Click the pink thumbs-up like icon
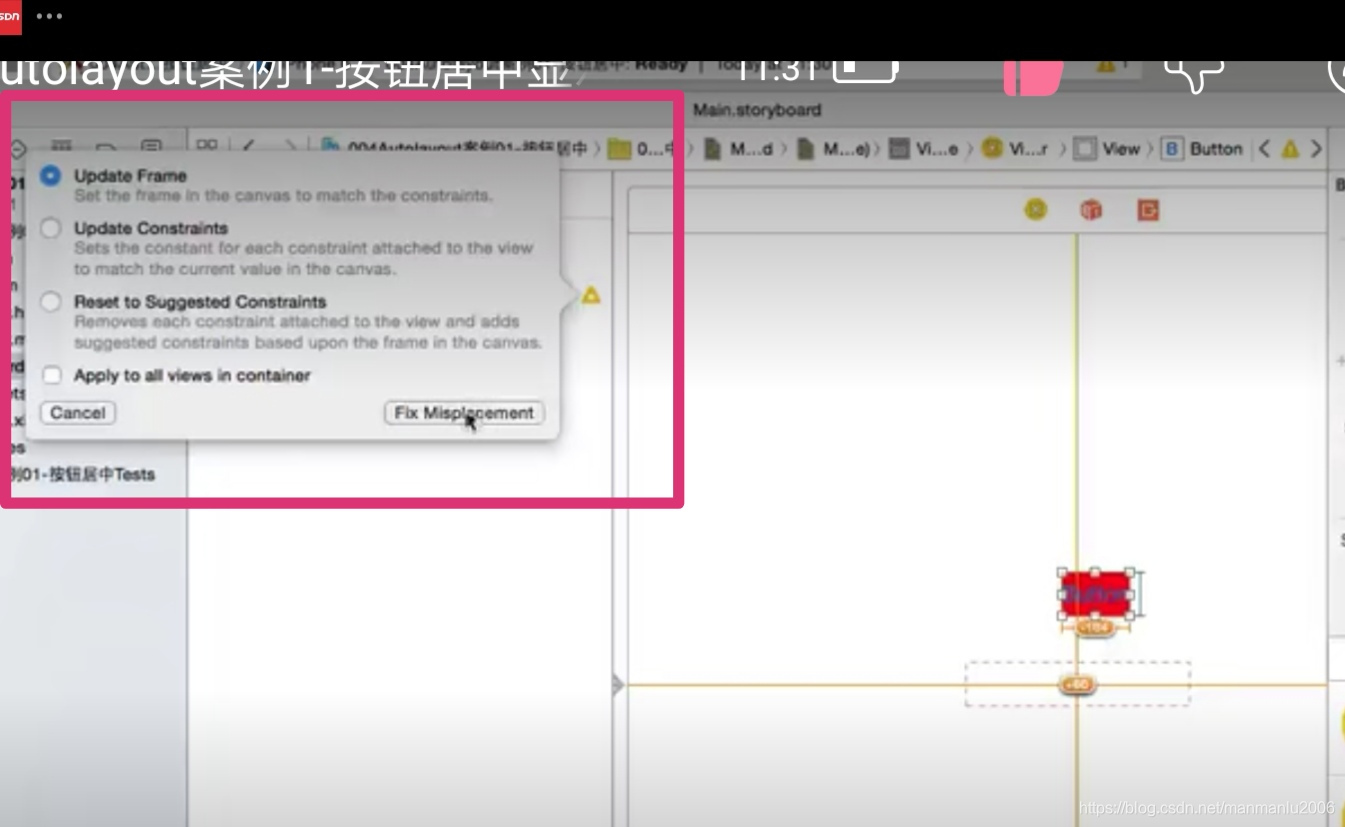The width and height of the screenshot is (1345, 827). 1033,78
